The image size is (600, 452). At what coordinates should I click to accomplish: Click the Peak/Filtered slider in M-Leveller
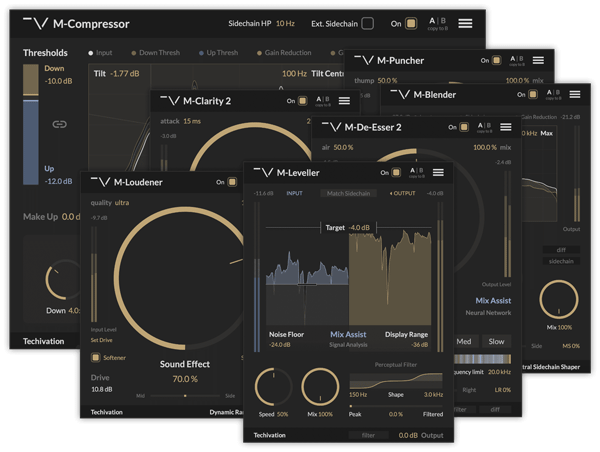(396, 406)
